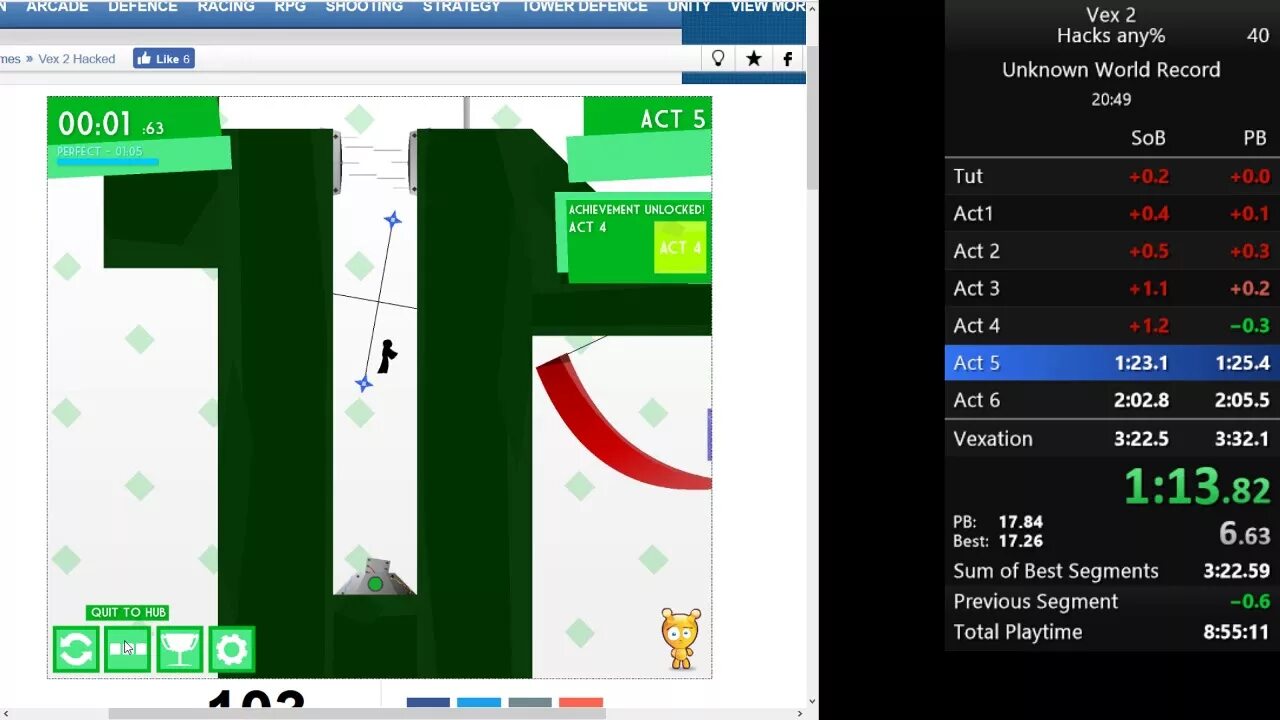1280x720 pixels.
Task: Click the main timer 1:13.82
Action: [x=1197, y=487]
